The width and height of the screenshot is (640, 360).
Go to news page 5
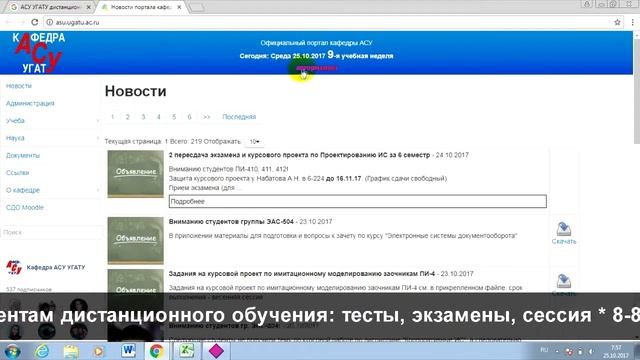174,117
